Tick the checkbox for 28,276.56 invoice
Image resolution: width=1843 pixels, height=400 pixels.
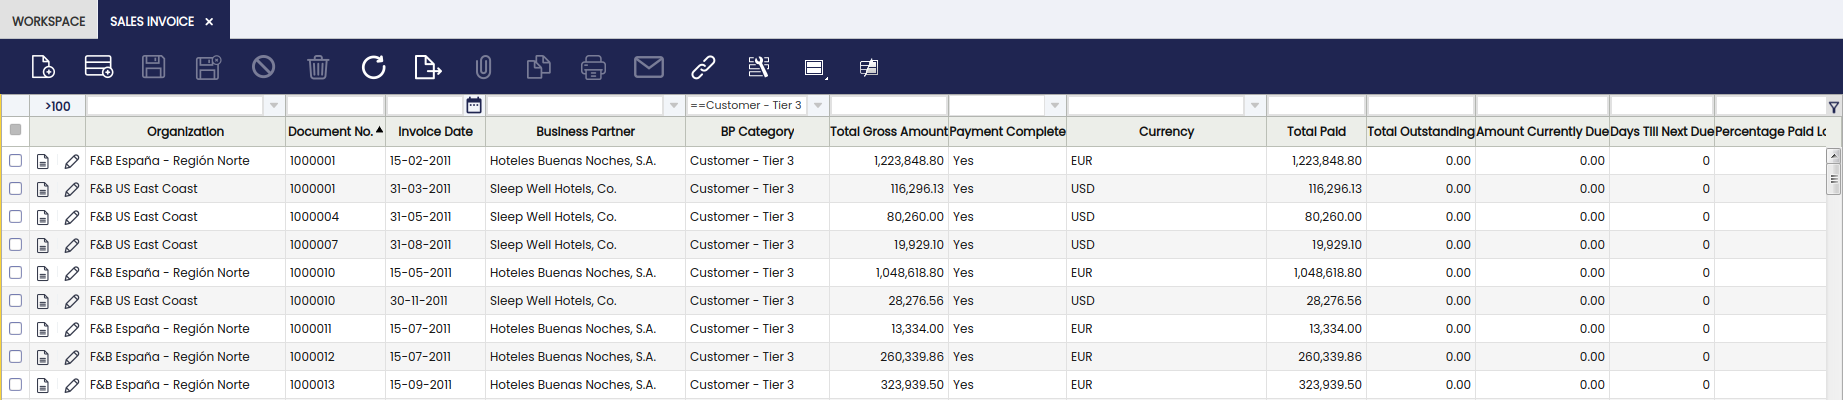click(x=15, y=300)
